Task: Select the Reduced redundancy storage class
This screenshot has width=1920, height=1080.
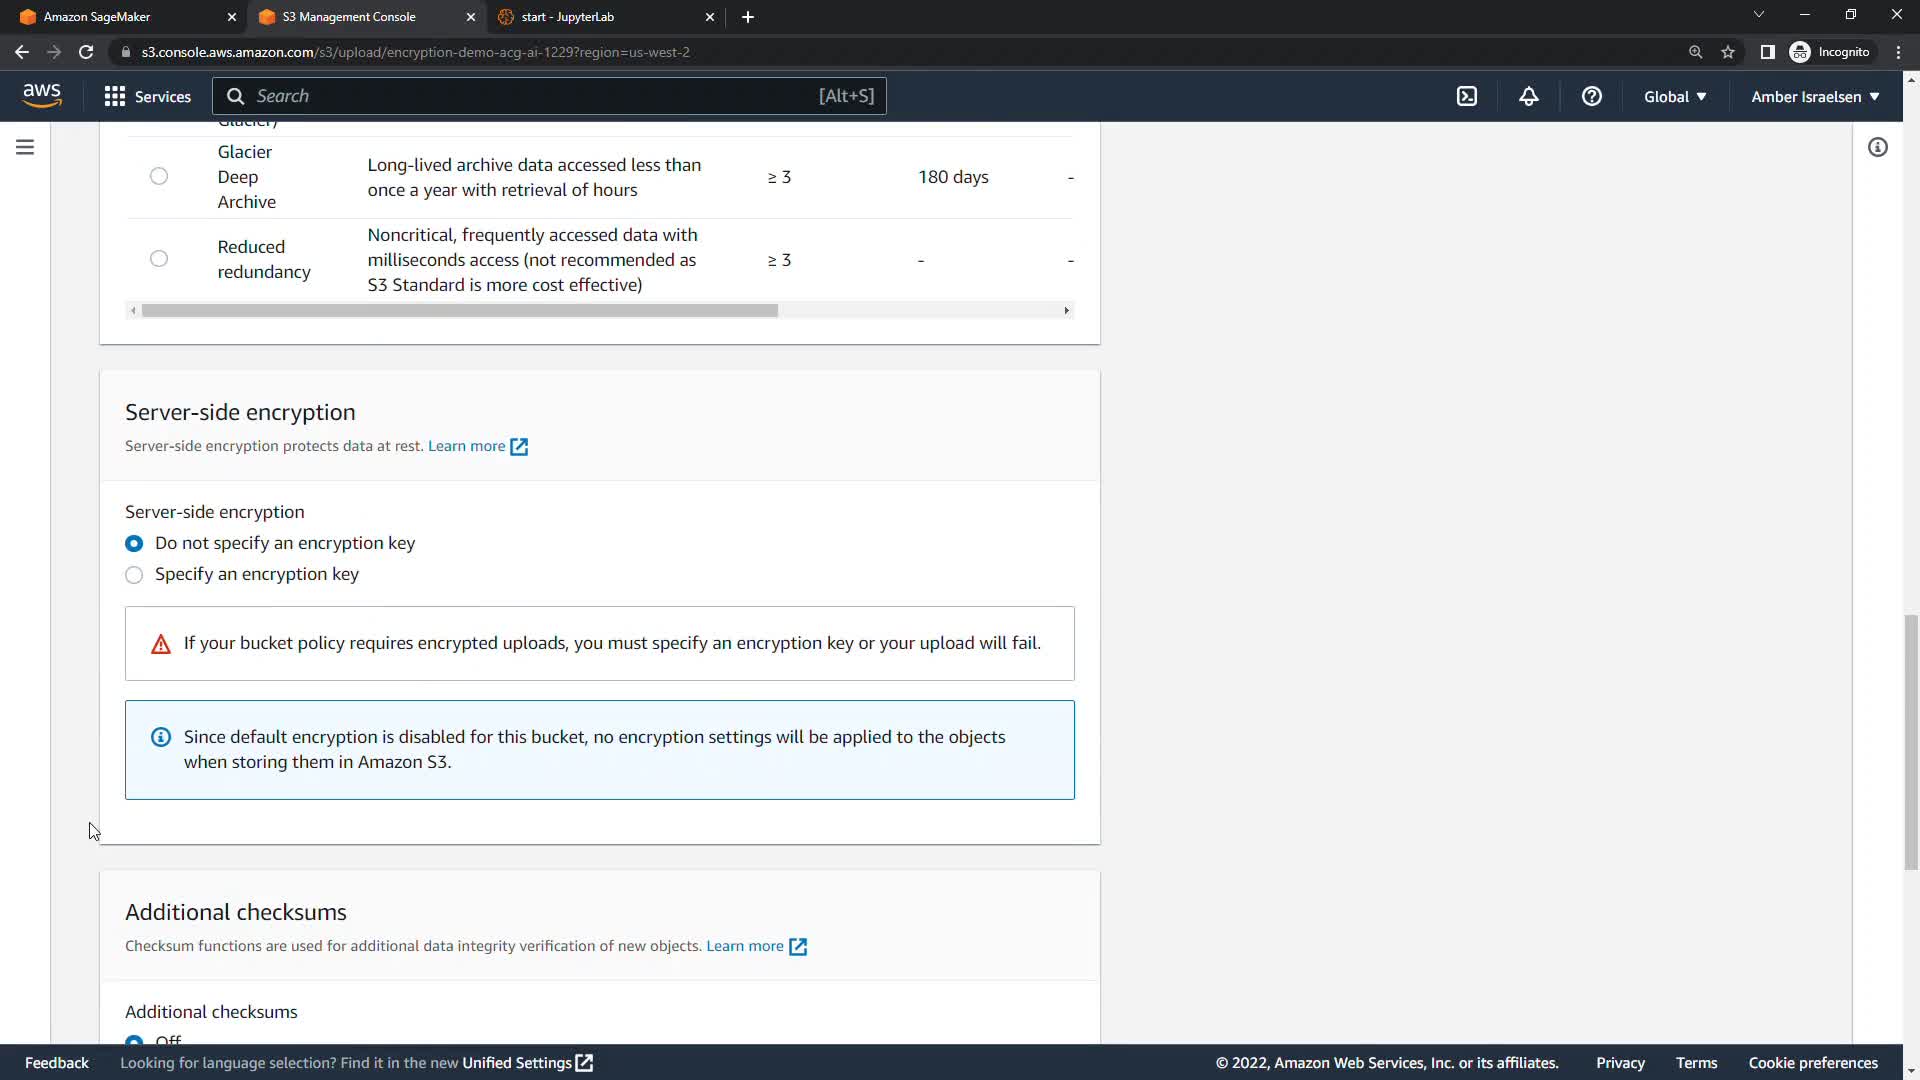Action: tap(159, 259)
